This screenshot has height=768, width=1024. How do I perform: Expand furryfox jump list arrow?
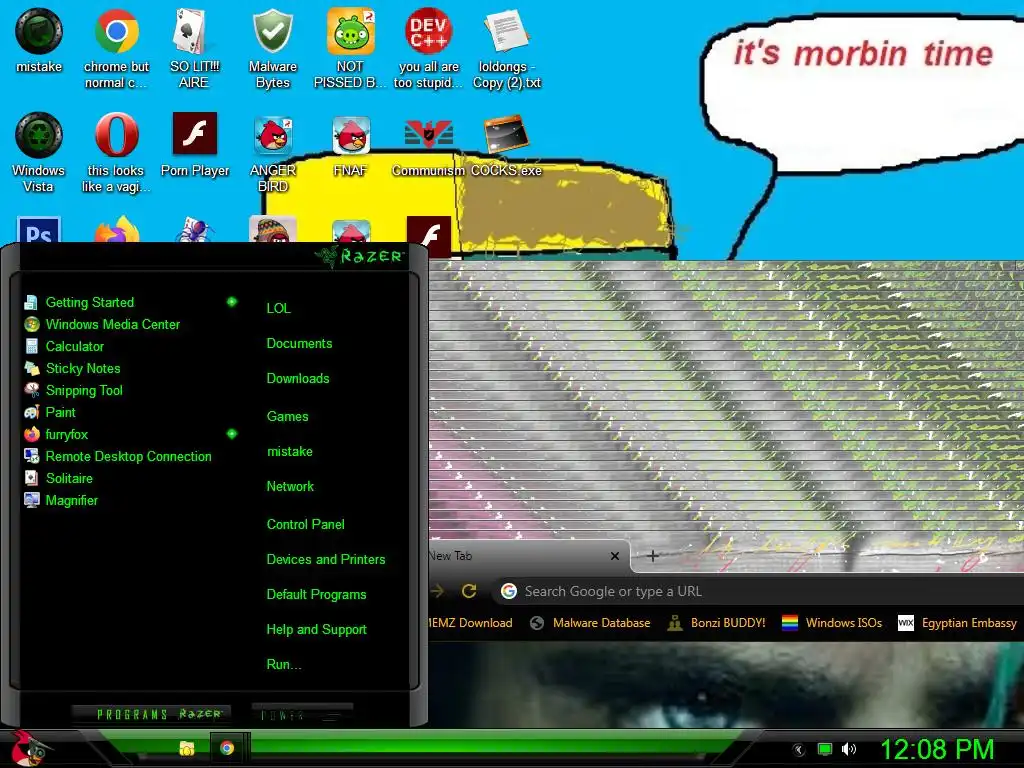[x=232, y=434]
